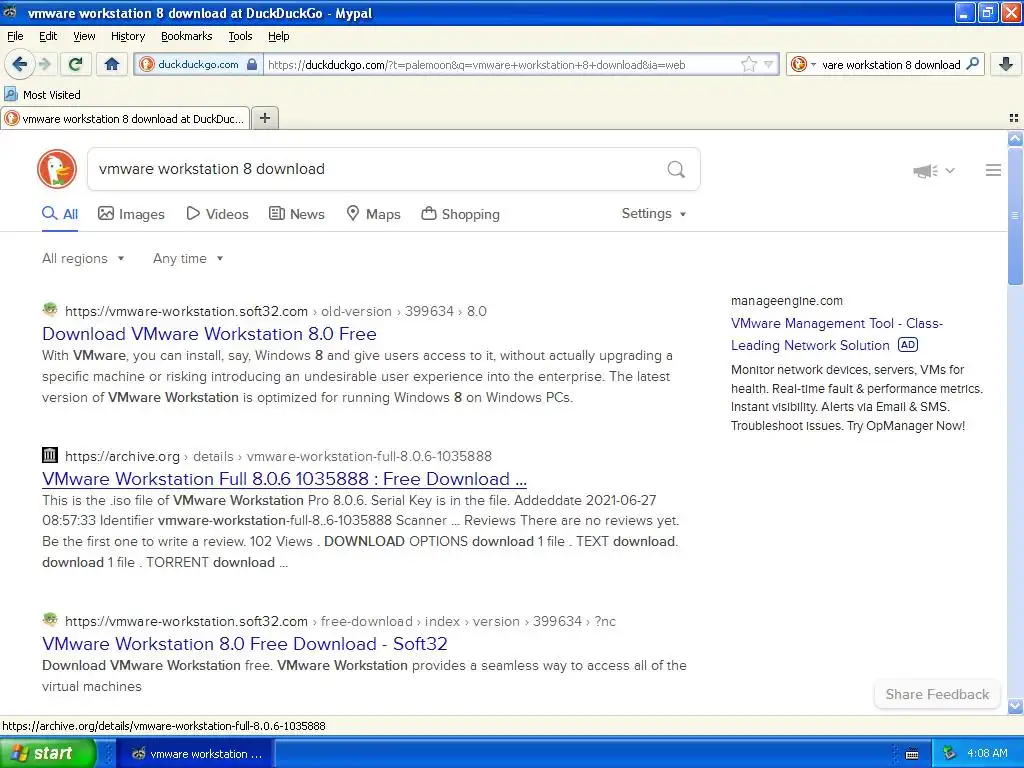
Task: Click the magnifier in the browser search box
Action: click(972, 63)
